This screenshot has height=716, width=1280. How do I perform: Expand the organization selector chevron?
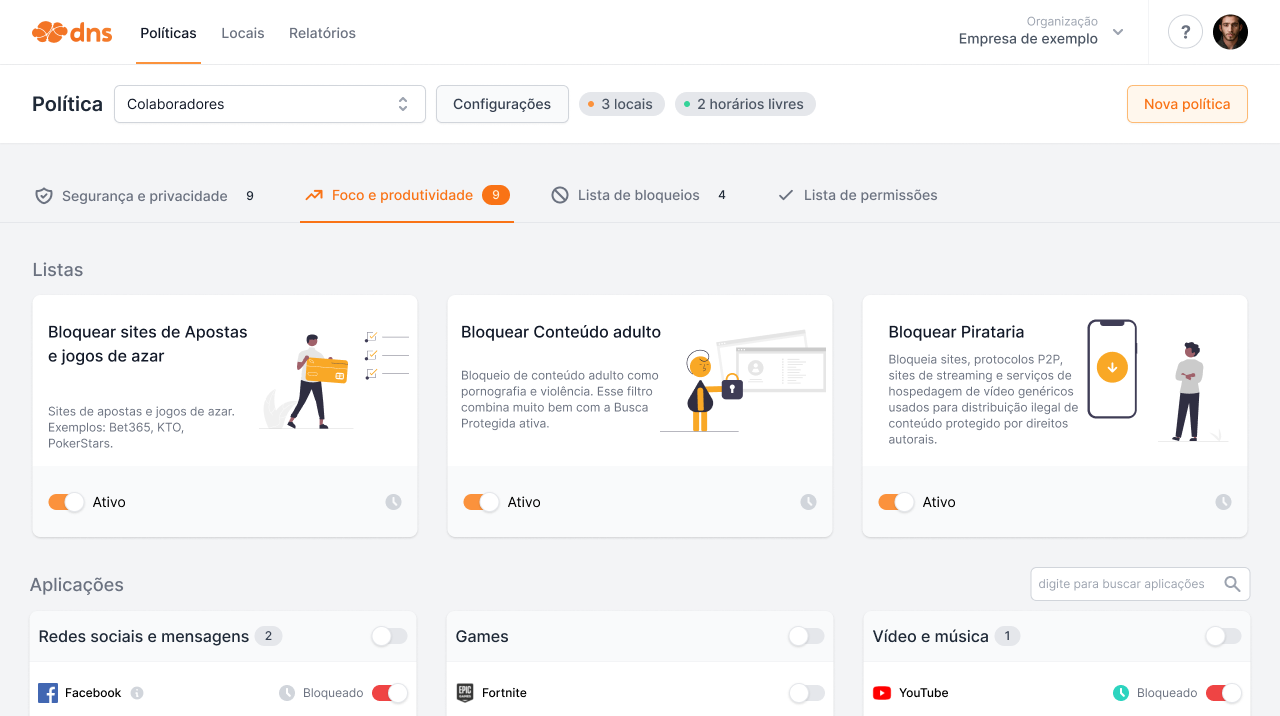coord(1118,32)
